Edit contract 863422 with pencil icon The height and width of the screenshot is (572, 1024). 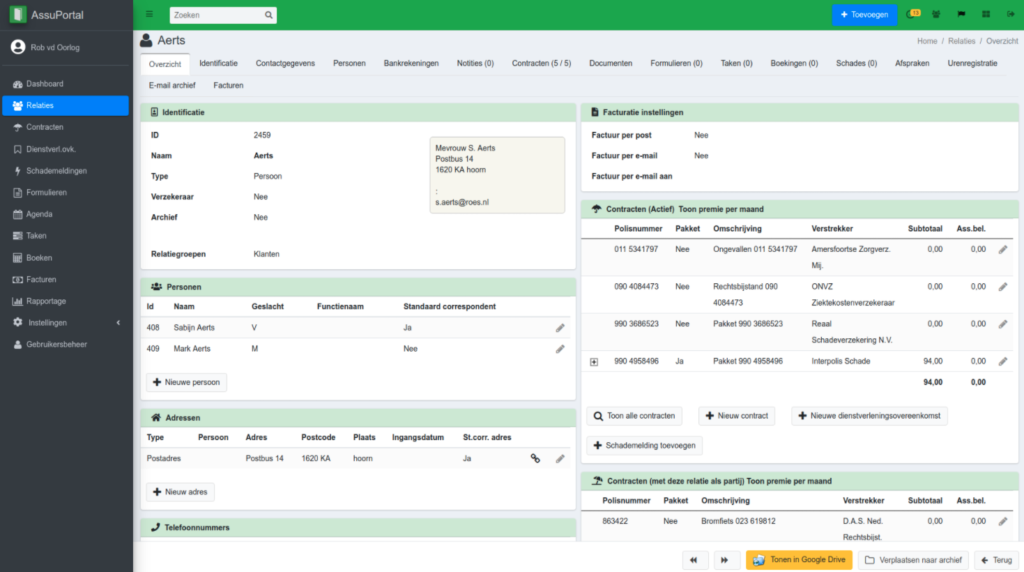1003,521
